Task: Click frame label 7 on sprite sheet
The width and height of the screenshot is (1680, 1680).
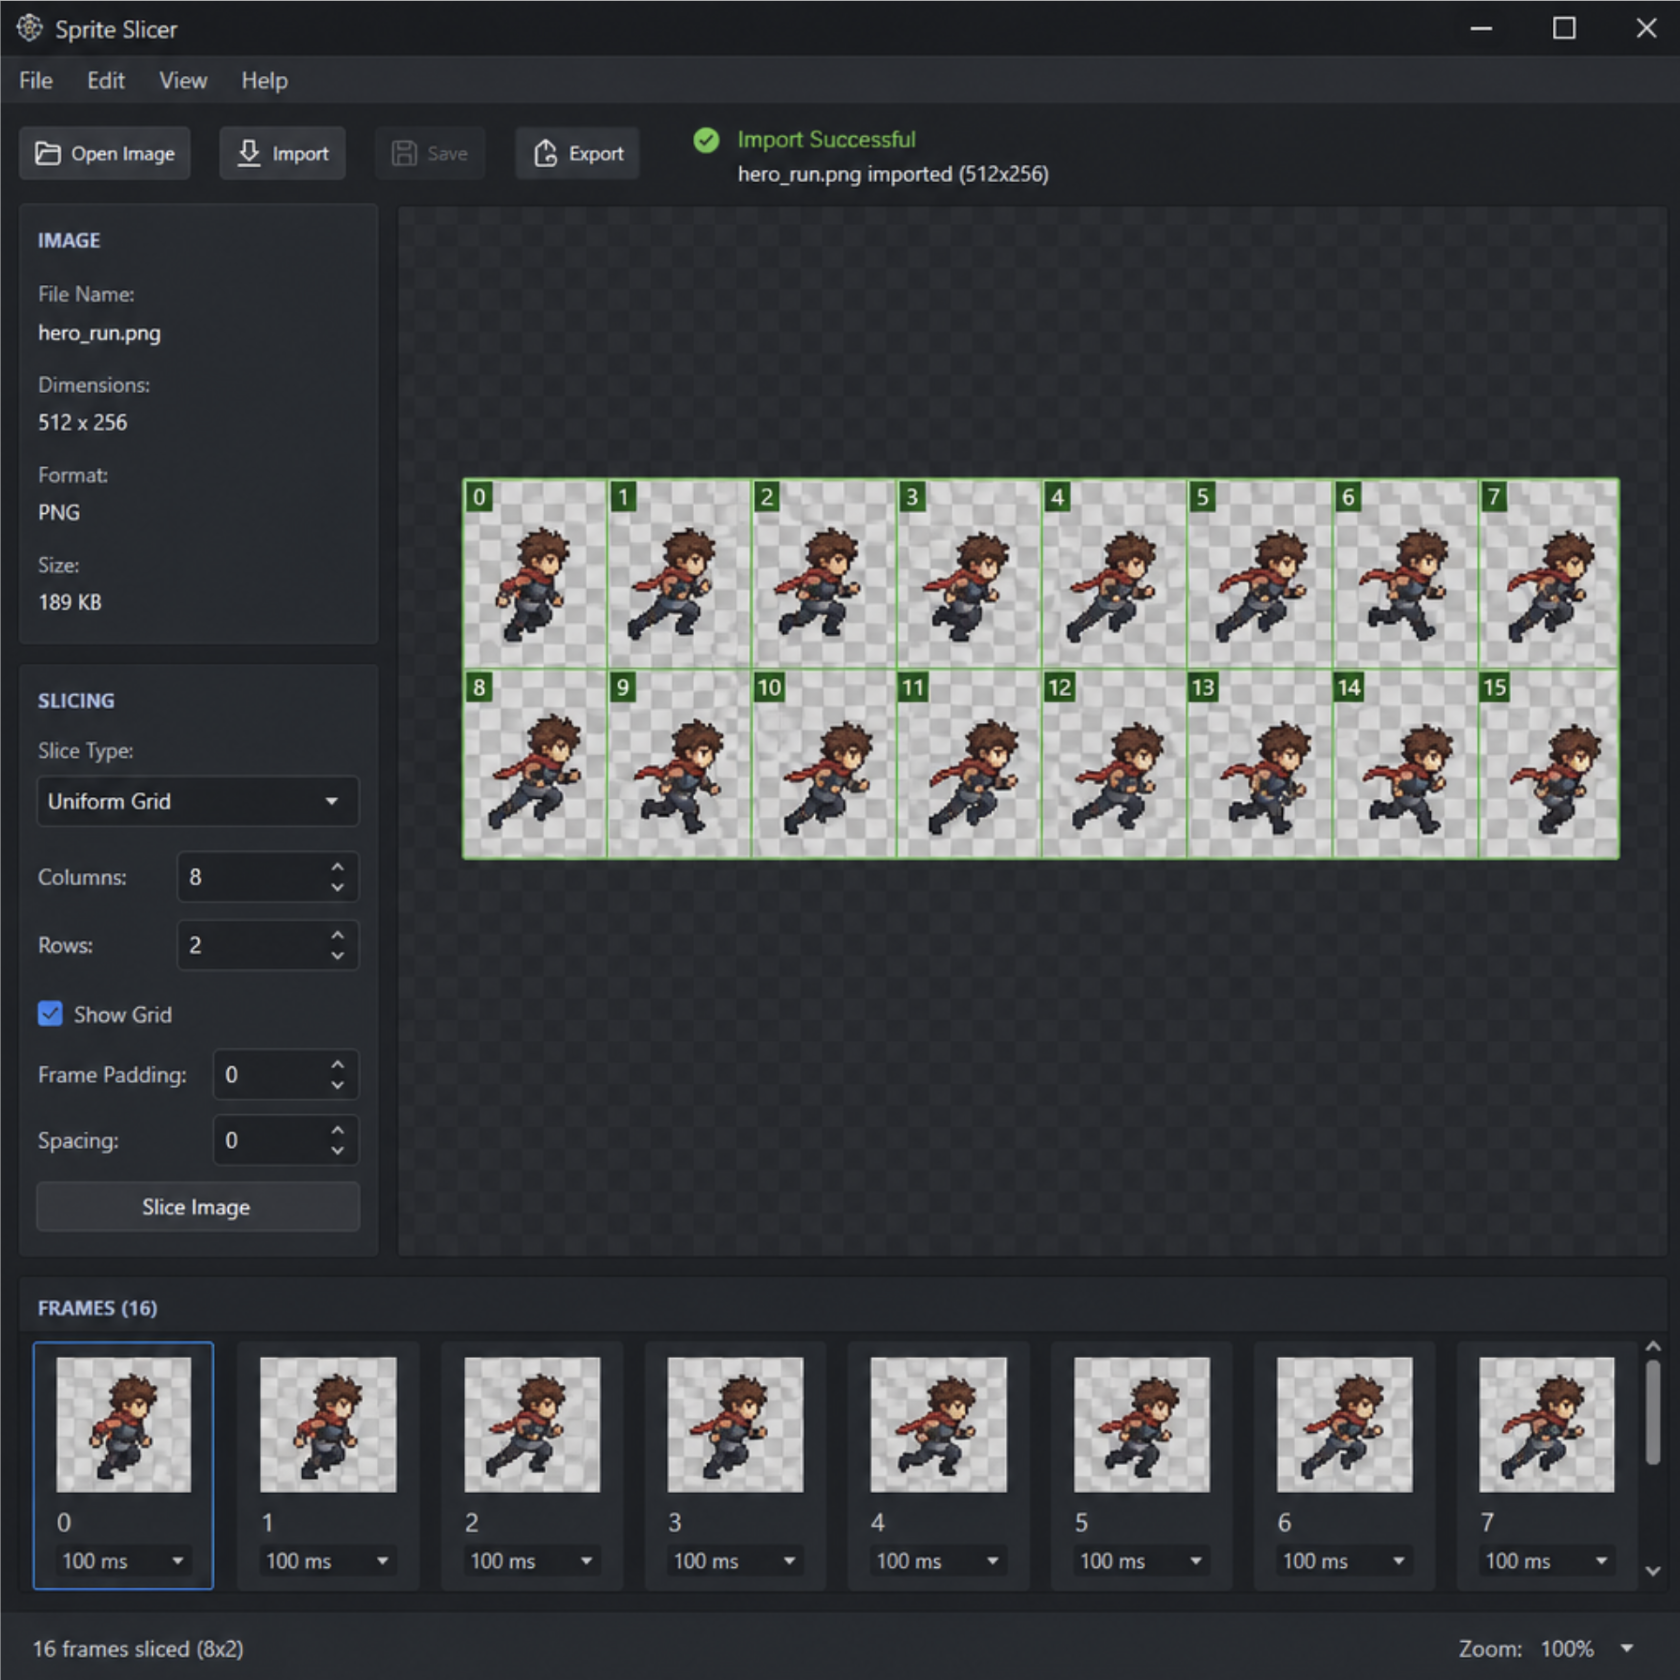Action: [x=1493, y=497]
